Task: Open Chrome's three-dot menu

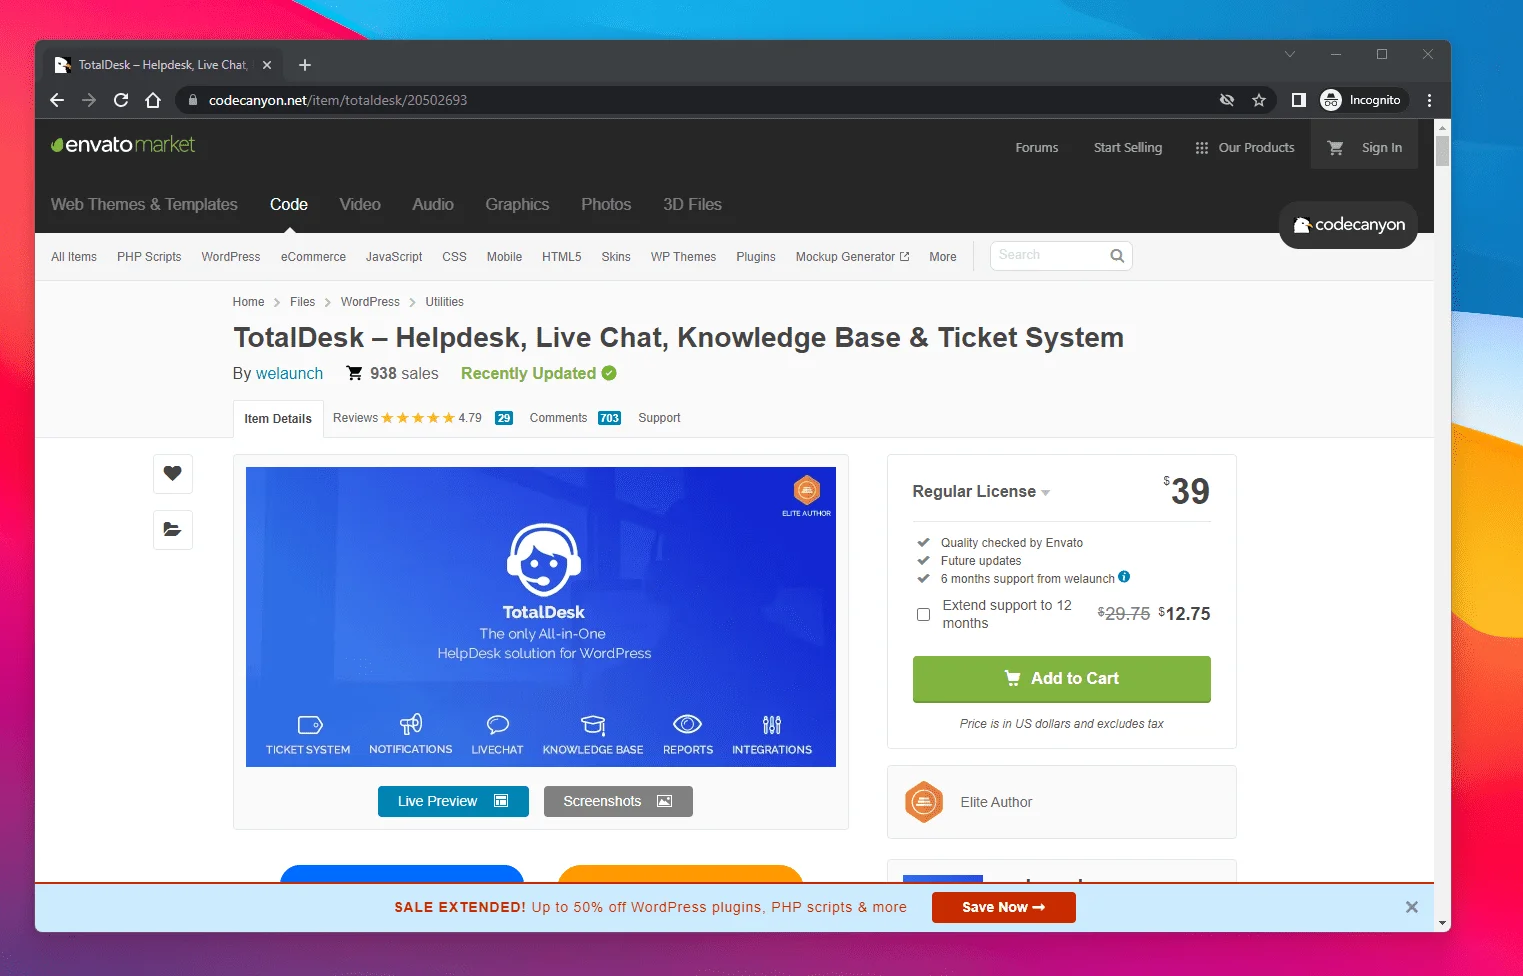Action: pos(1429,100)
